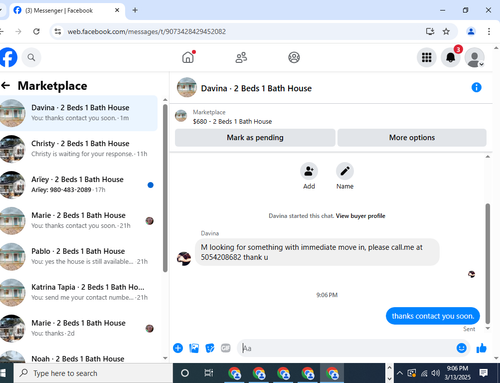Viewport: 500px width, 383px height.
Task: Open the Groups icon in top navigation
Action: (x=294, y=57)
